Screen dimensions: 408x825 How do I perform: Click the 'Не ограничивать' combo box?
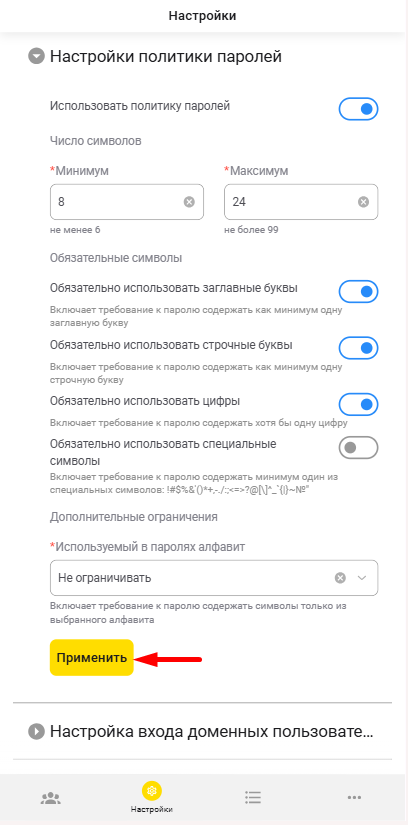tap(214, 578)
